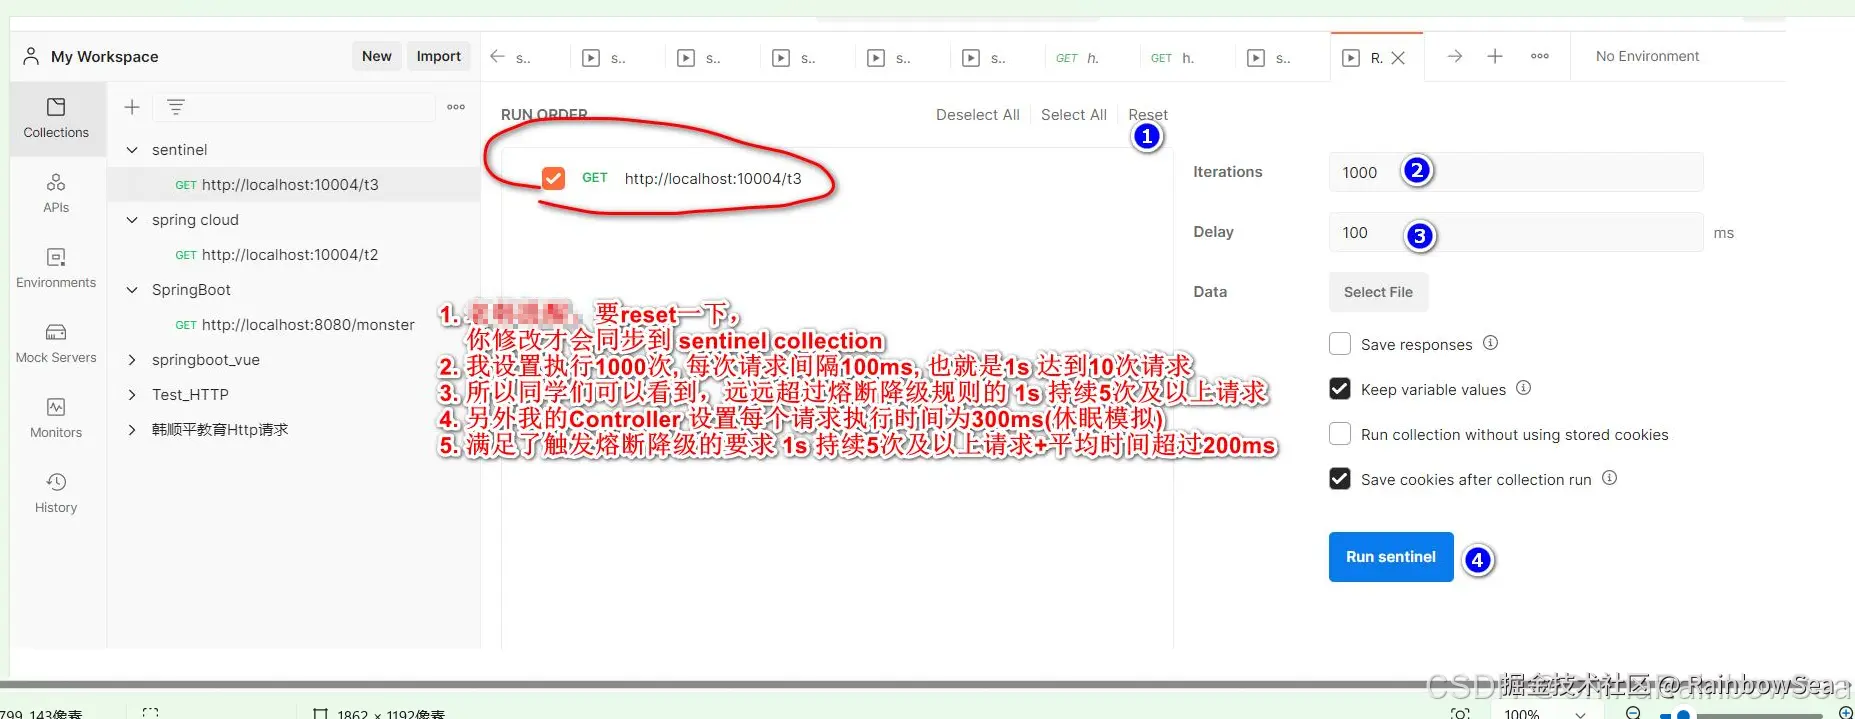Click the run order URL http://localhost:10004/t3
Viewport: 1855px width, 719px height.
click(713, 178)
